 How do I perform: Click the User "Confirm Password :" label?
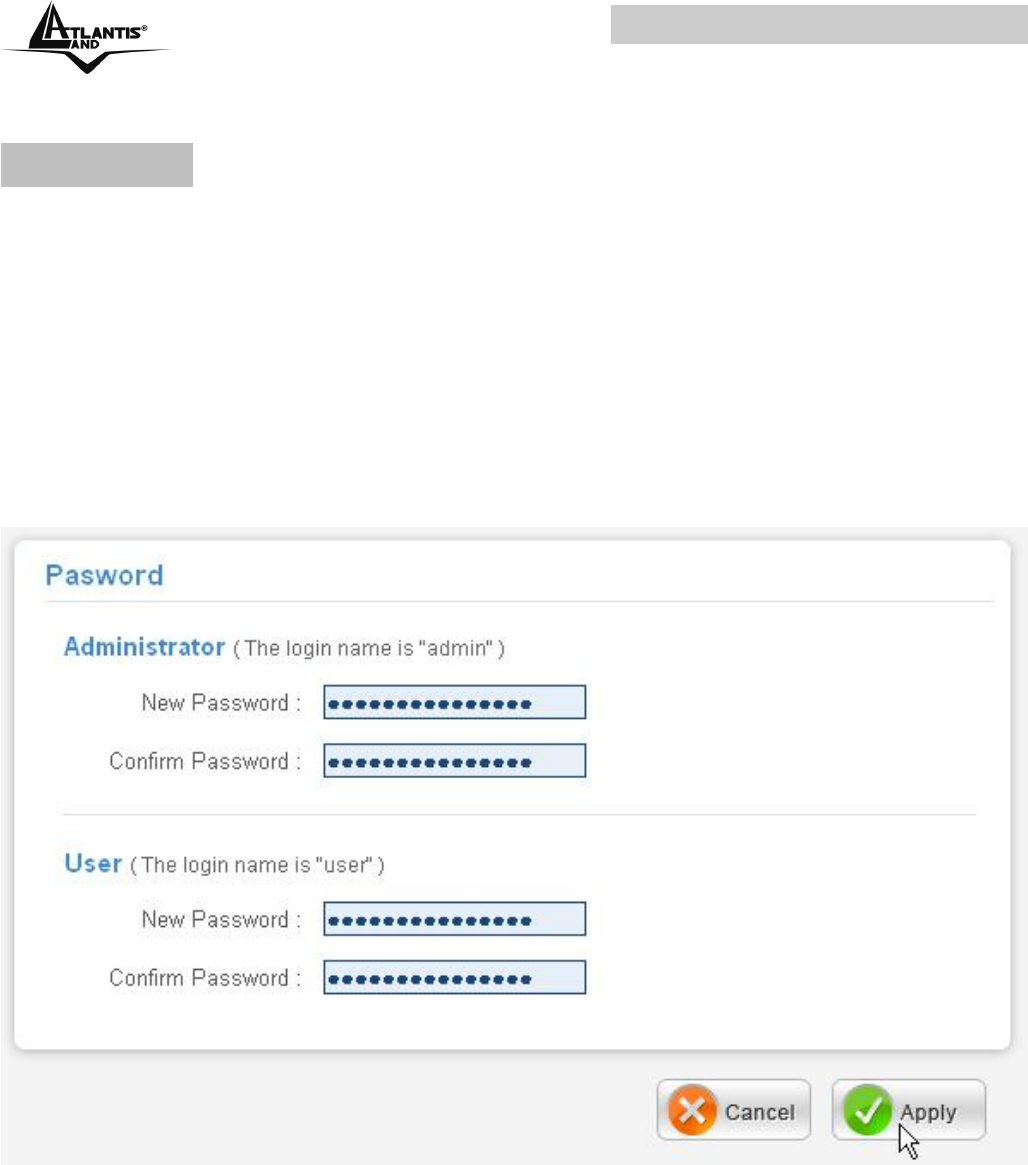[x=205, y=977]
